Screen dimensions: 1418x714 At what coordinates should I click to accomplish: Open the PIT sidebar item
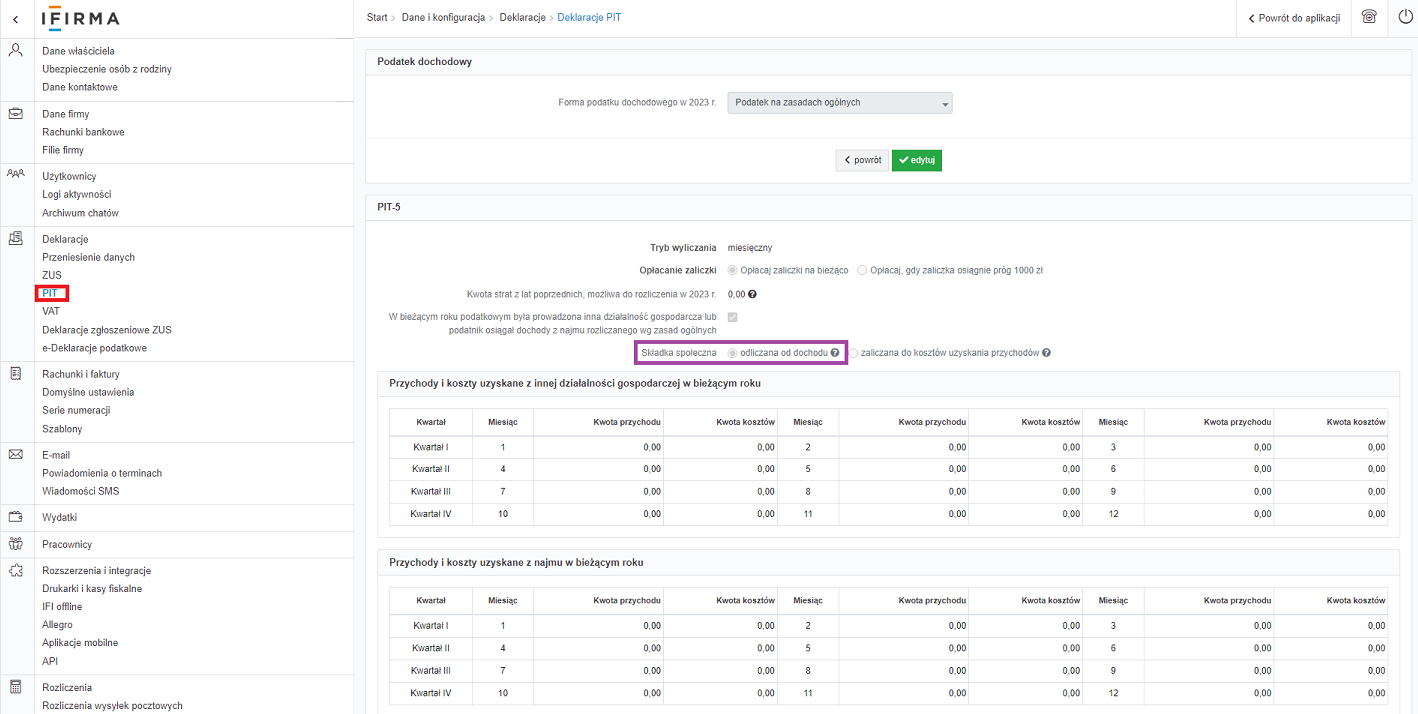(50, 293)
